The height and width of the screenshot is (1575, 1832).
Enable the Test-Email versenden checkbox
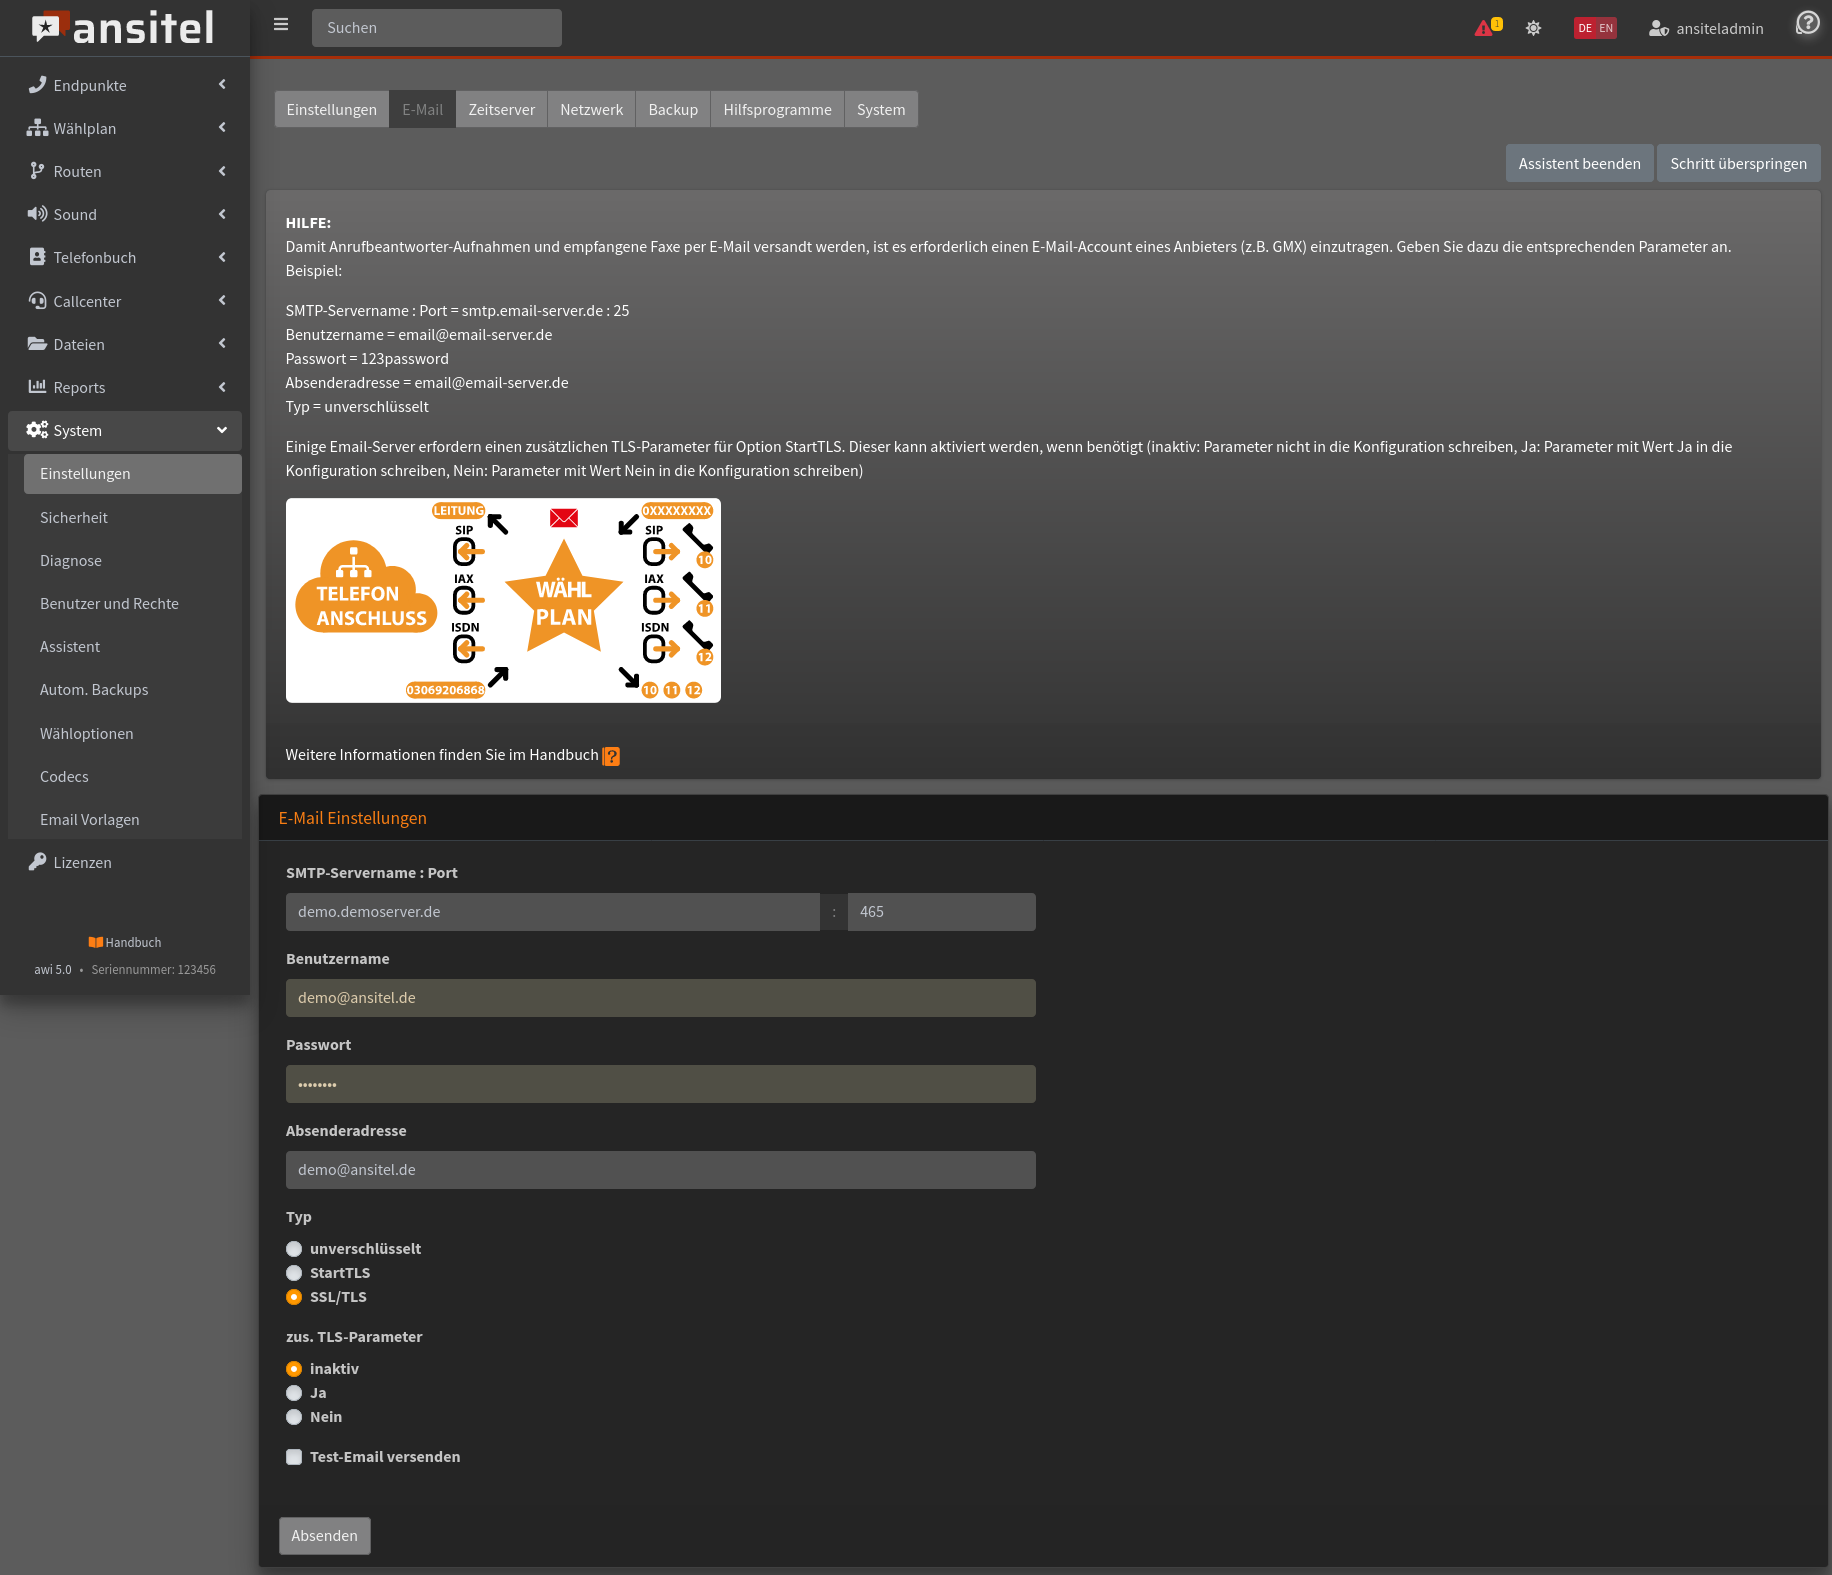coord(294,1457)
